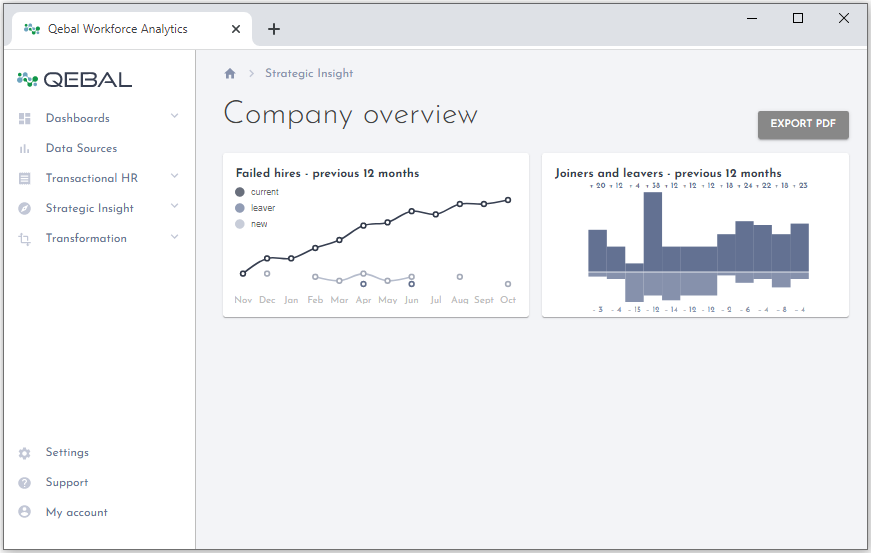Toggle the 'leaver' legend series
The height and width of the screenshot is (554, 872).
point(255,208)
